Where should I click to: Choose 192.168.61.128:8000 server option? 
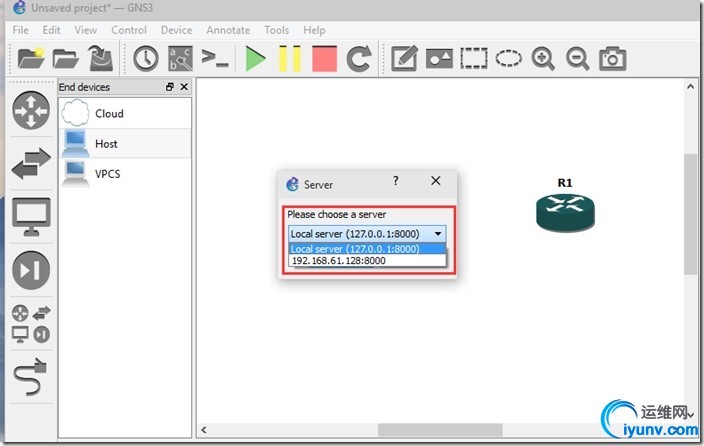click(x=367, y=261)
